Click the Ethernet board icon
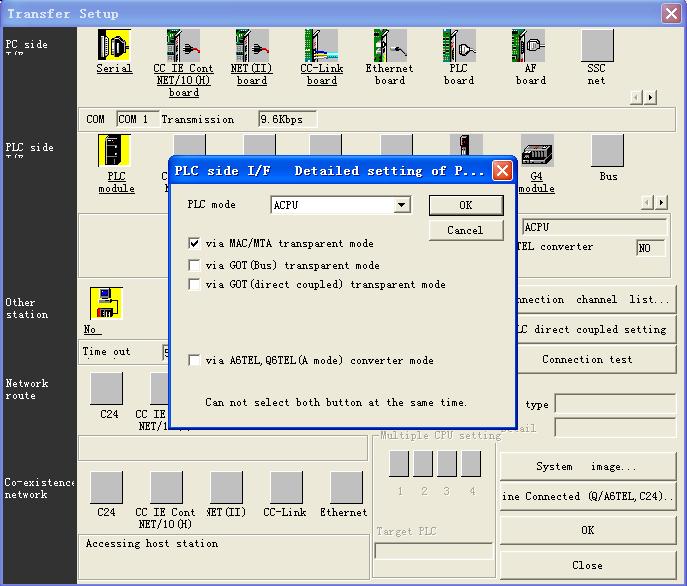 (x=389, y=46)
